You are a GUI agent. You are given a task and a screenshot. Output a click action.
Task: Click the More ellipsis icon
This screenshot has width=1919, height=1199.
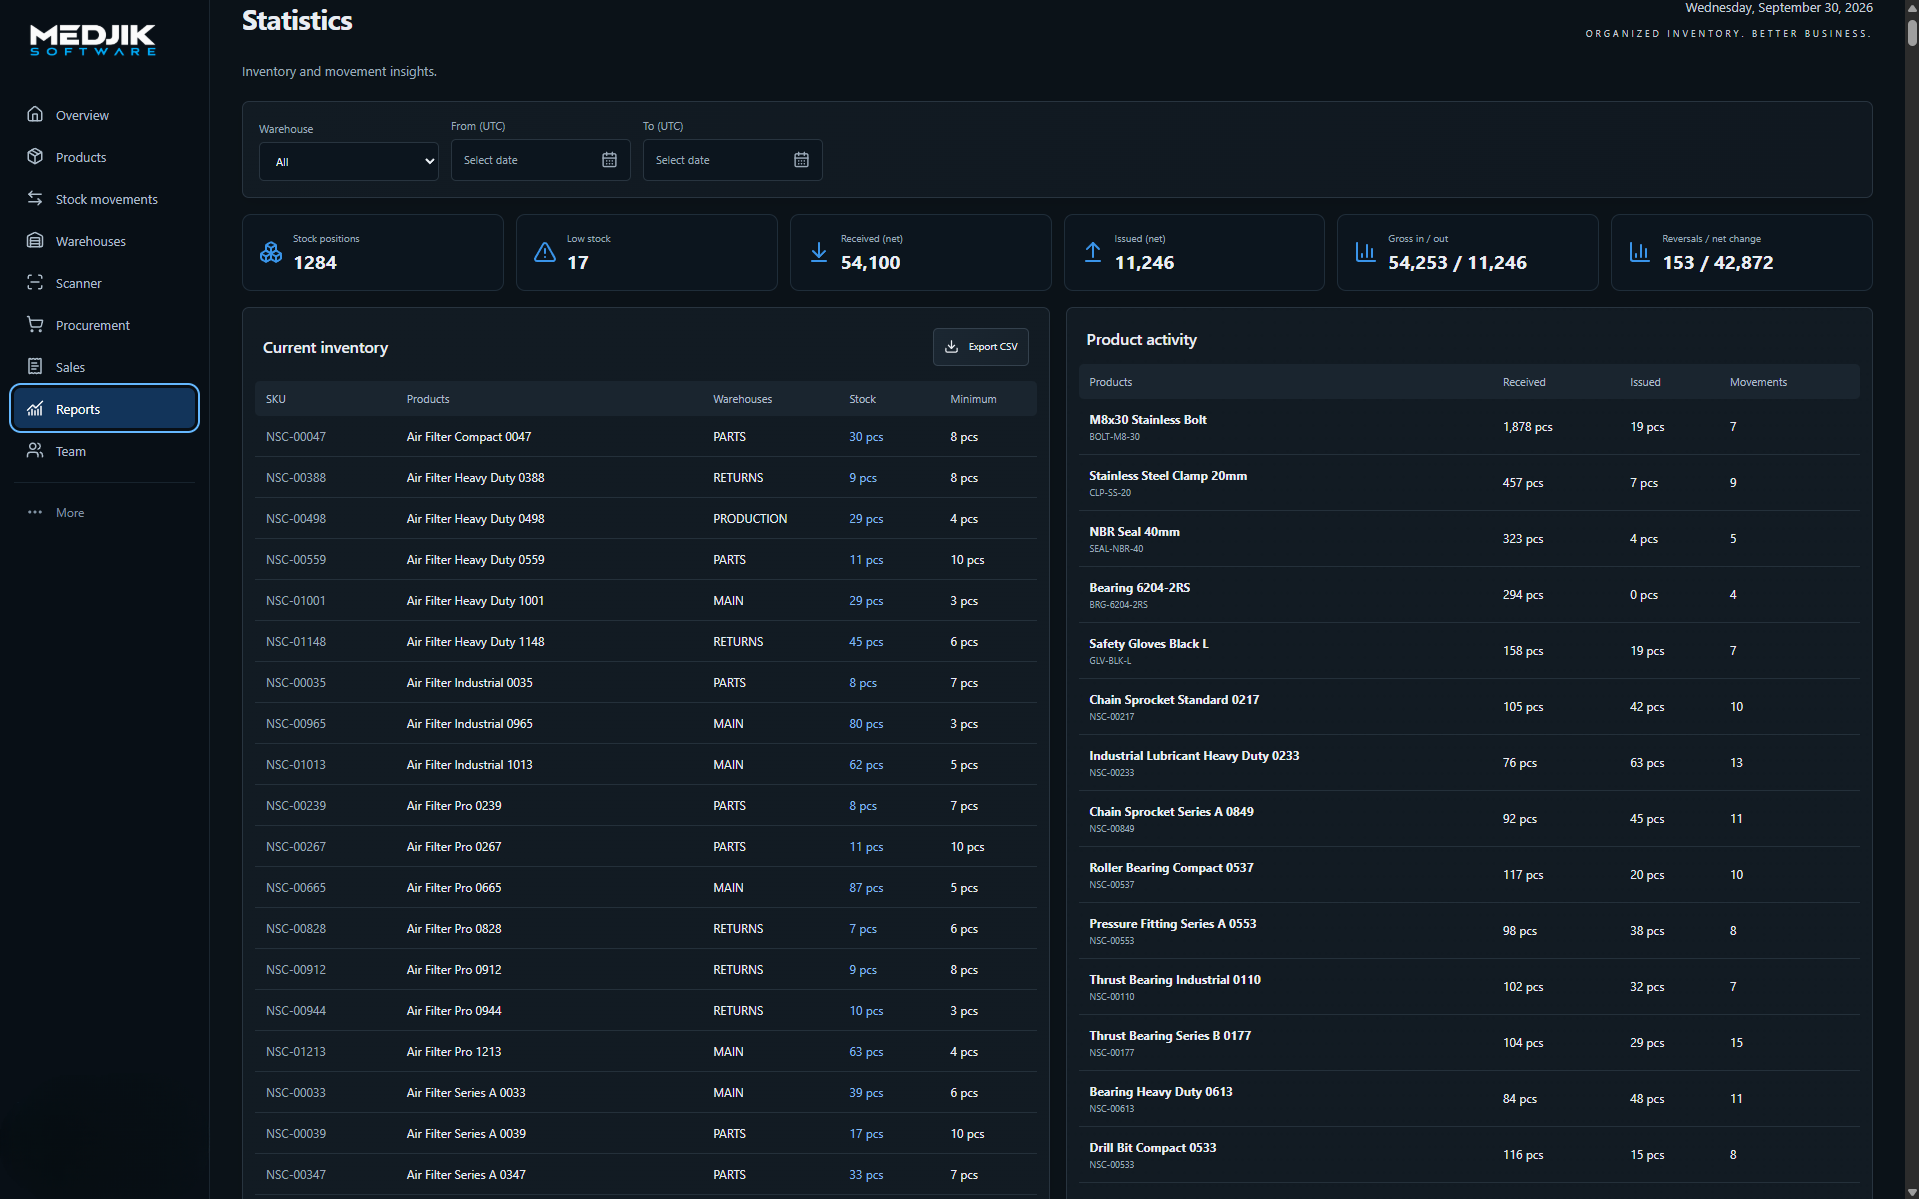(35, 512)
